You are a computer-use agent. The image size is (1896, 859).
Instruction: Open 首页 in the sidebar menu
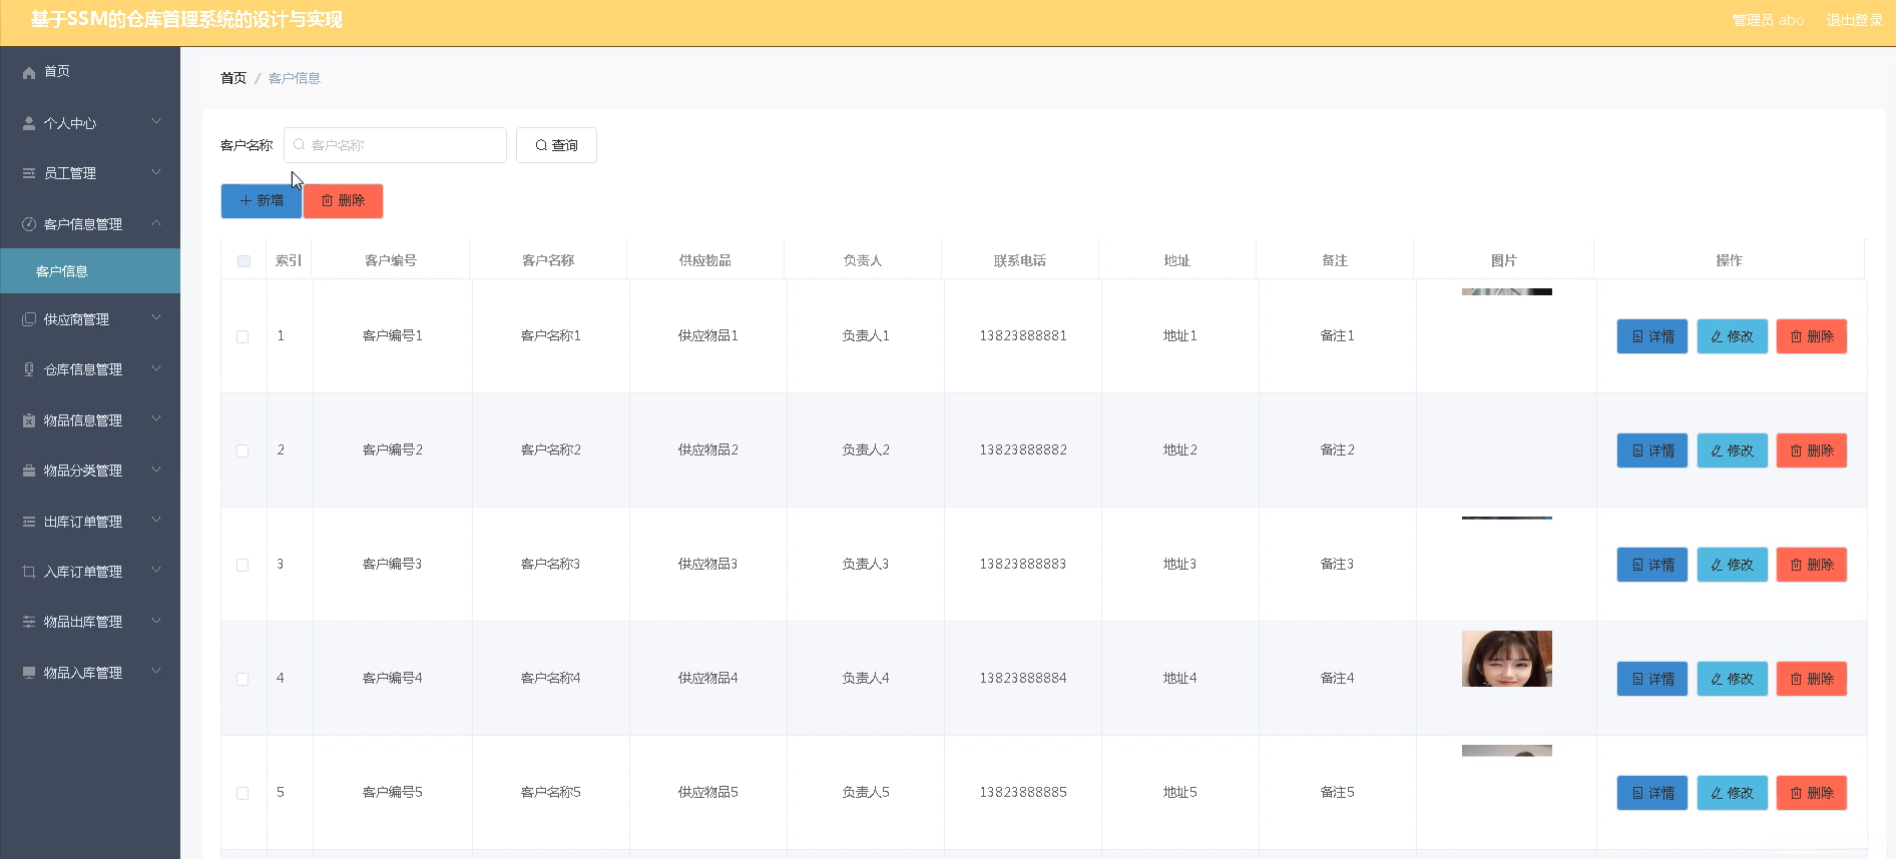click(90, 72)
